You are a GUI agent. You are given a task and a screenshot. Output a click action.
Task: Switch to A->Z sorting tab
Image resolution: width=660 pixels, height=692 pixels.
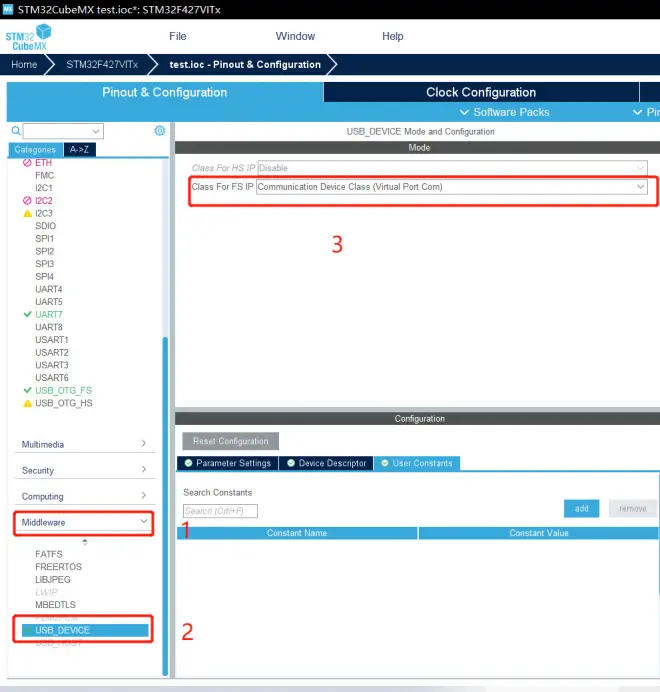tap(78, 150)
